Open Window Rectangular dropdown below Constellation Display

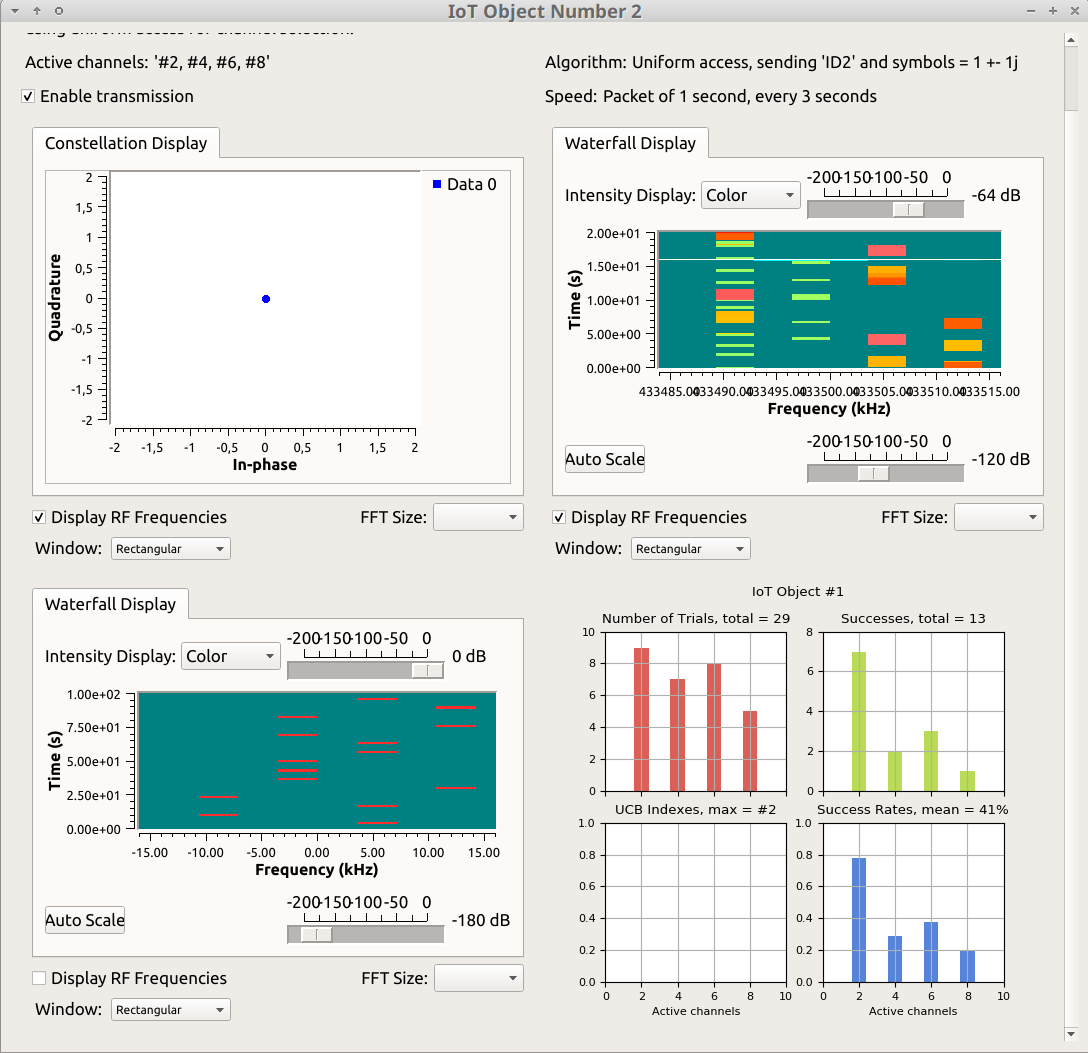pos(171,549)
